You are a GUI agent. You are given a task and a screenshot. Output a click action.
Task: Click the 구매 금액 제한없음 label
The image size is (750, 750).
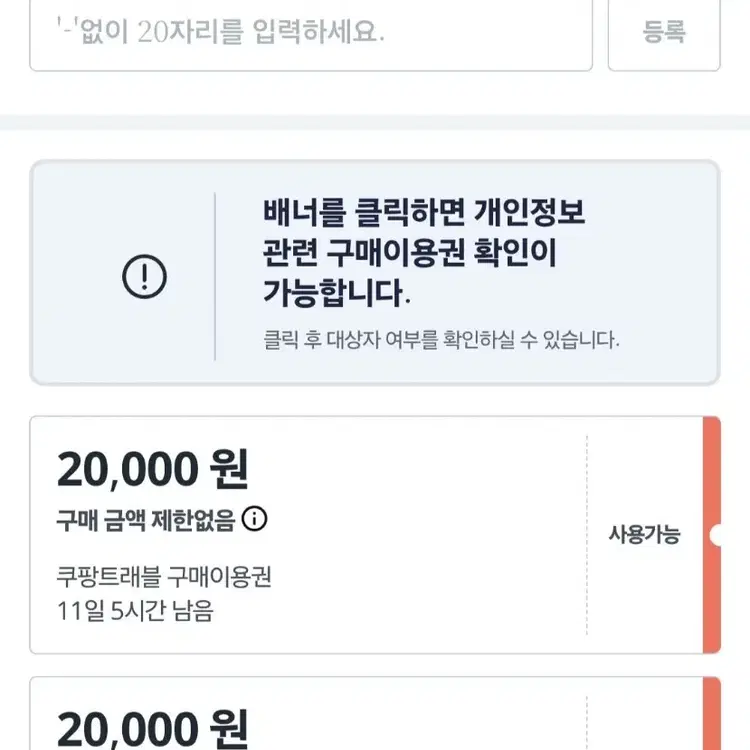click(x=146, y=519)
